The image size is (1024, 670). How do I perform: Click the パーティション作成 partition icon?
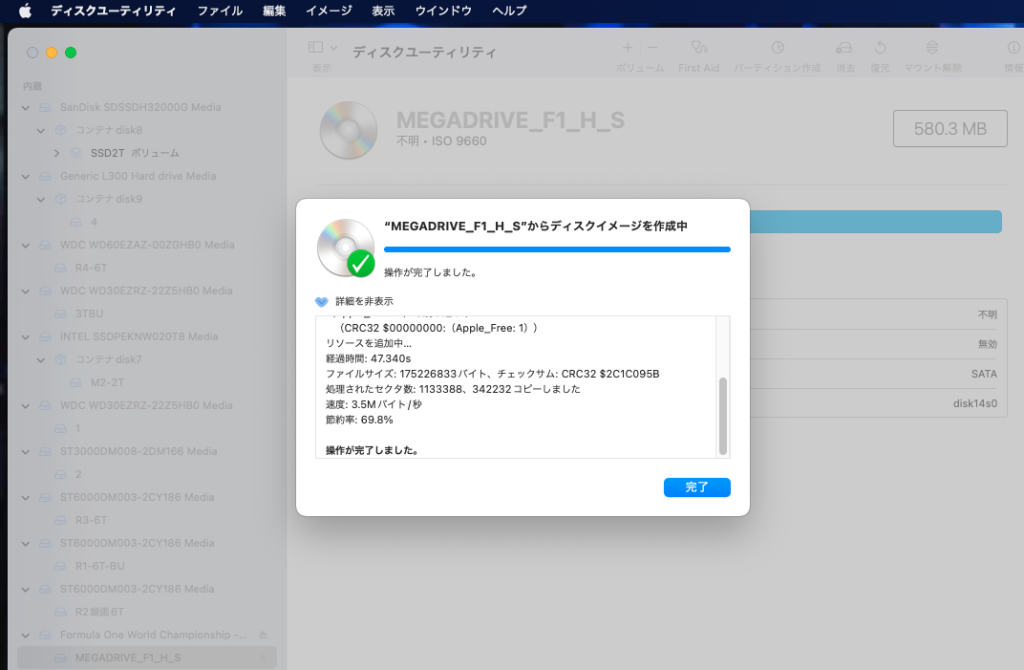[x=777, y=48]
